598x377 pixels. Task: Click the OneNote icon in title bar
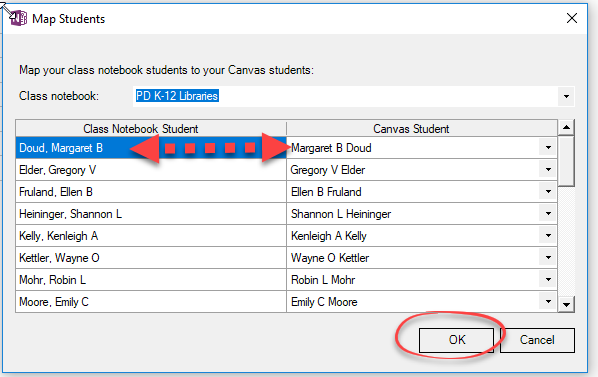click(x=19, y=18)
